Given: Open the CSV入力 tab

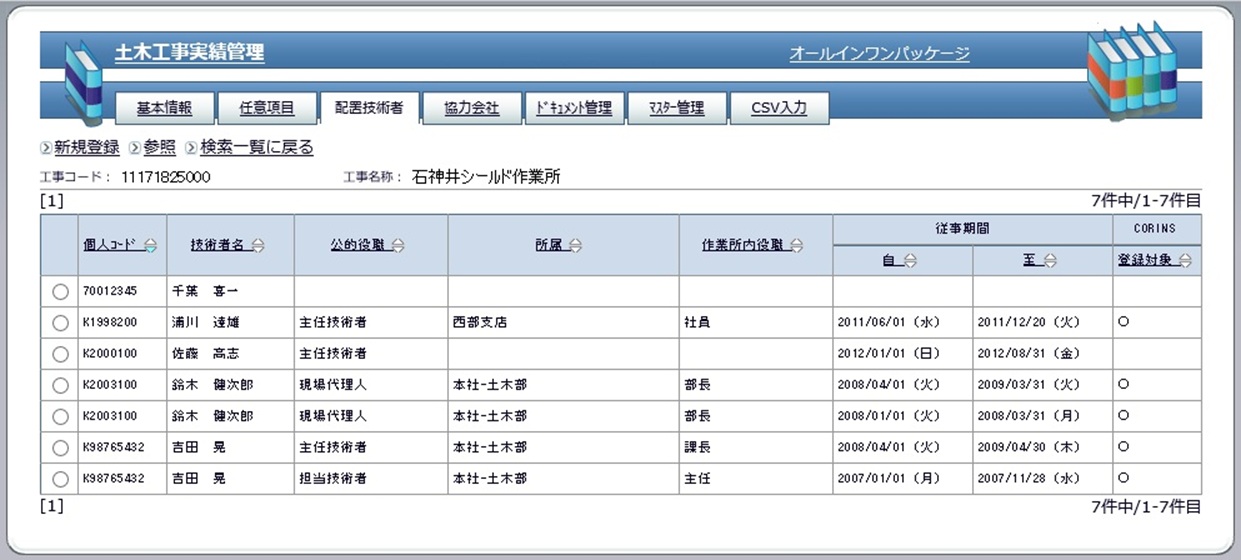Looking at the screenshot, I should click(779, 108).
